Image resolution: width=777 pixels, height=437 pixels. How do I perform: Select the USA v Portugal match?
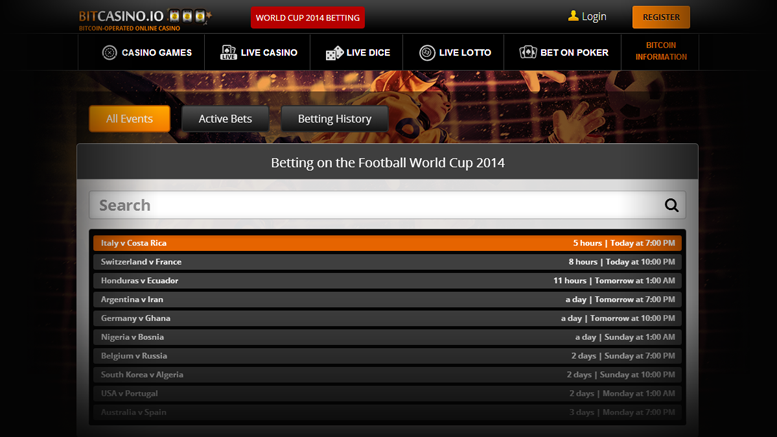[x=388, y=393]
